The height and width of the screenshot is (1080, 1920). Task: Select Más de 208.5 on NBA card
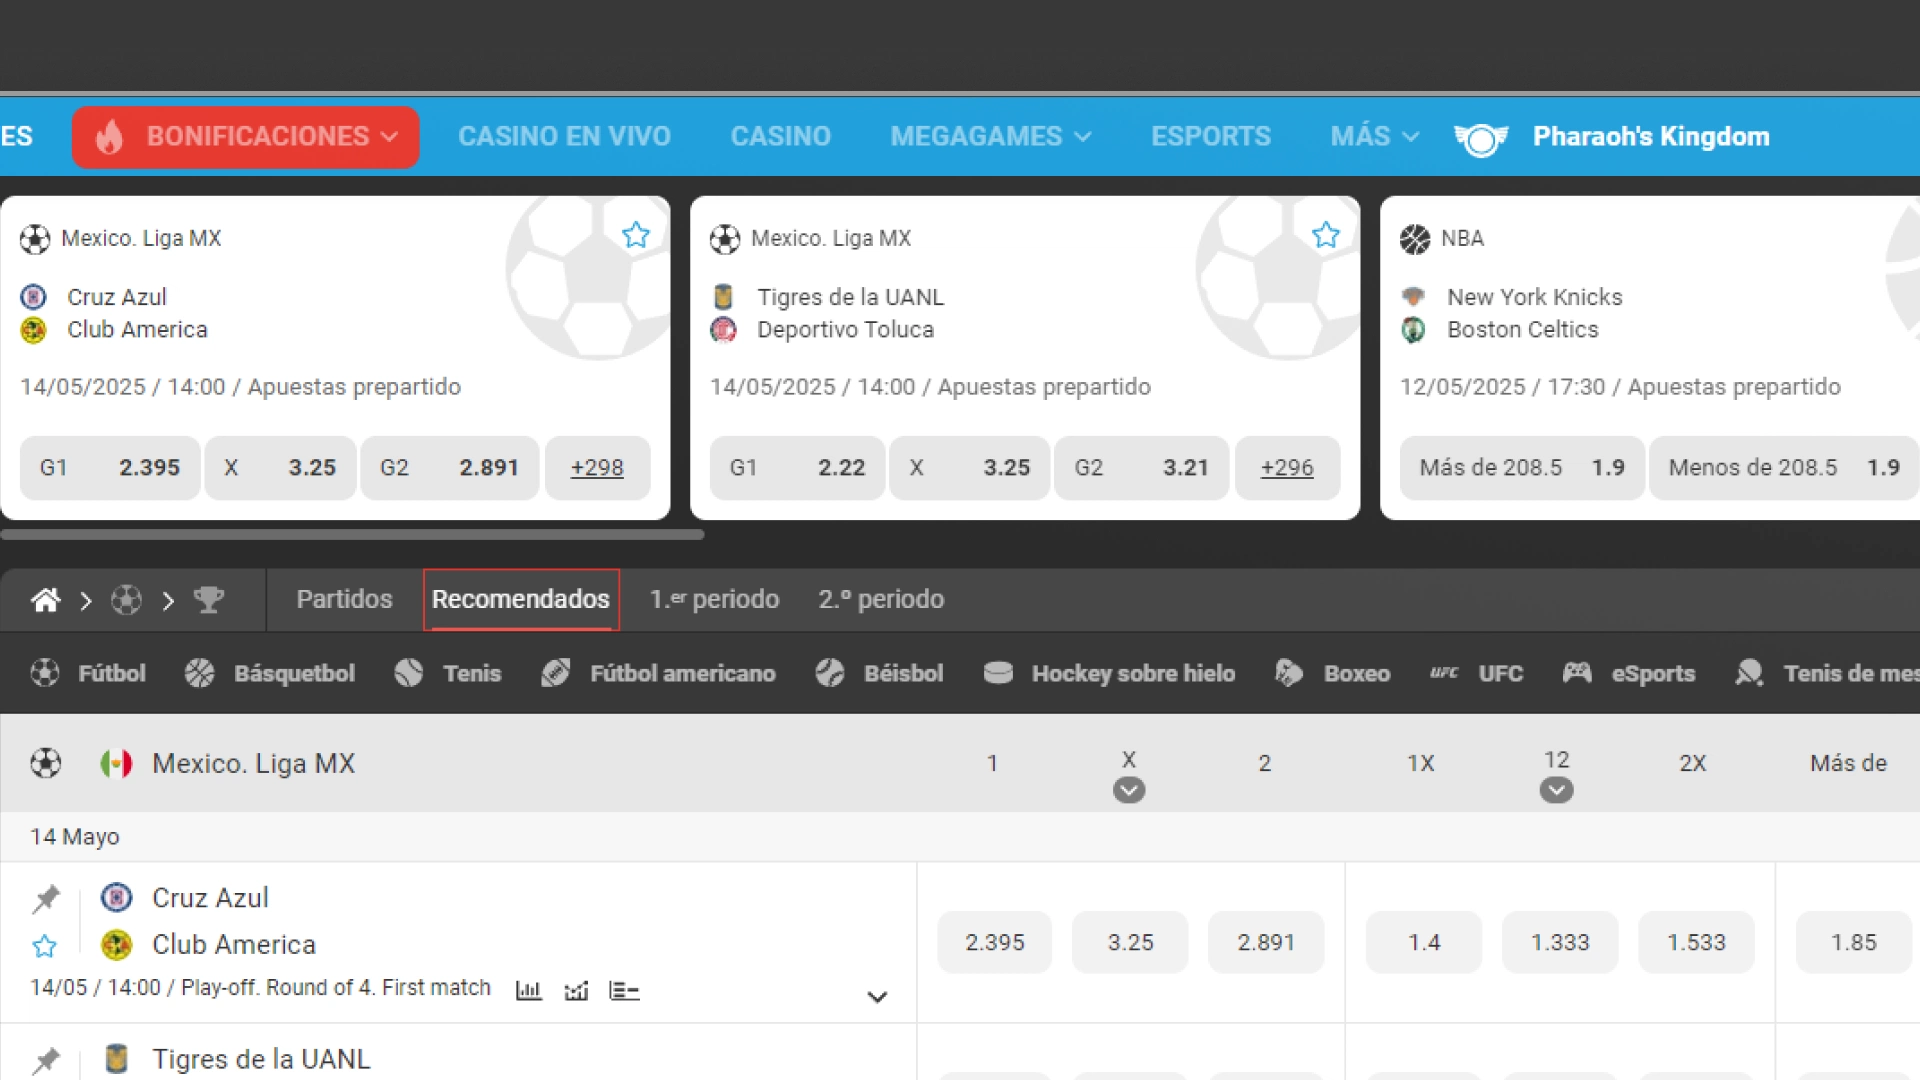click(1522, 468)
